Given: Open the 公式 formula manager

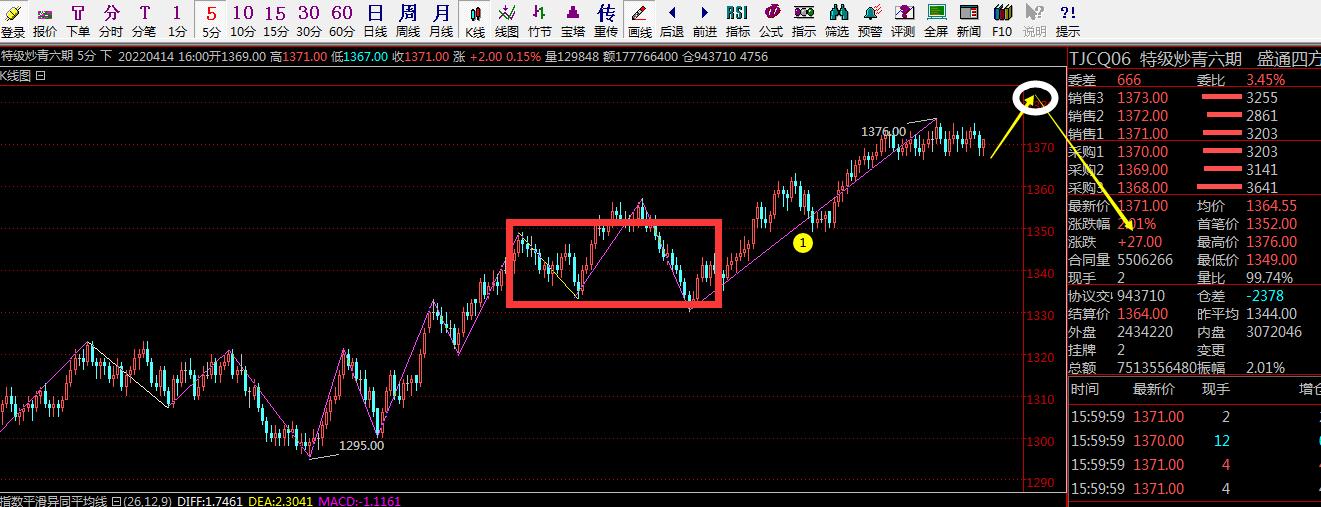Looking at the screenshot, I should pos(771,20).
